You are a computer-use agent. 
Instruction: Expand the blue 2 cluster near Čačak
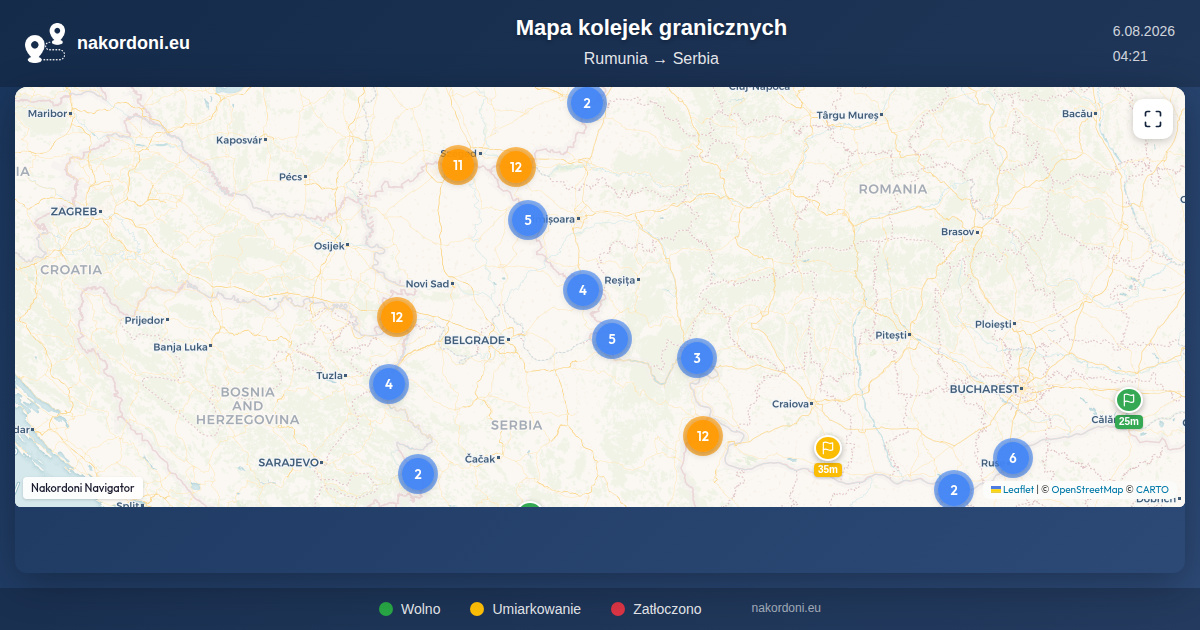(x=418, y=474)
